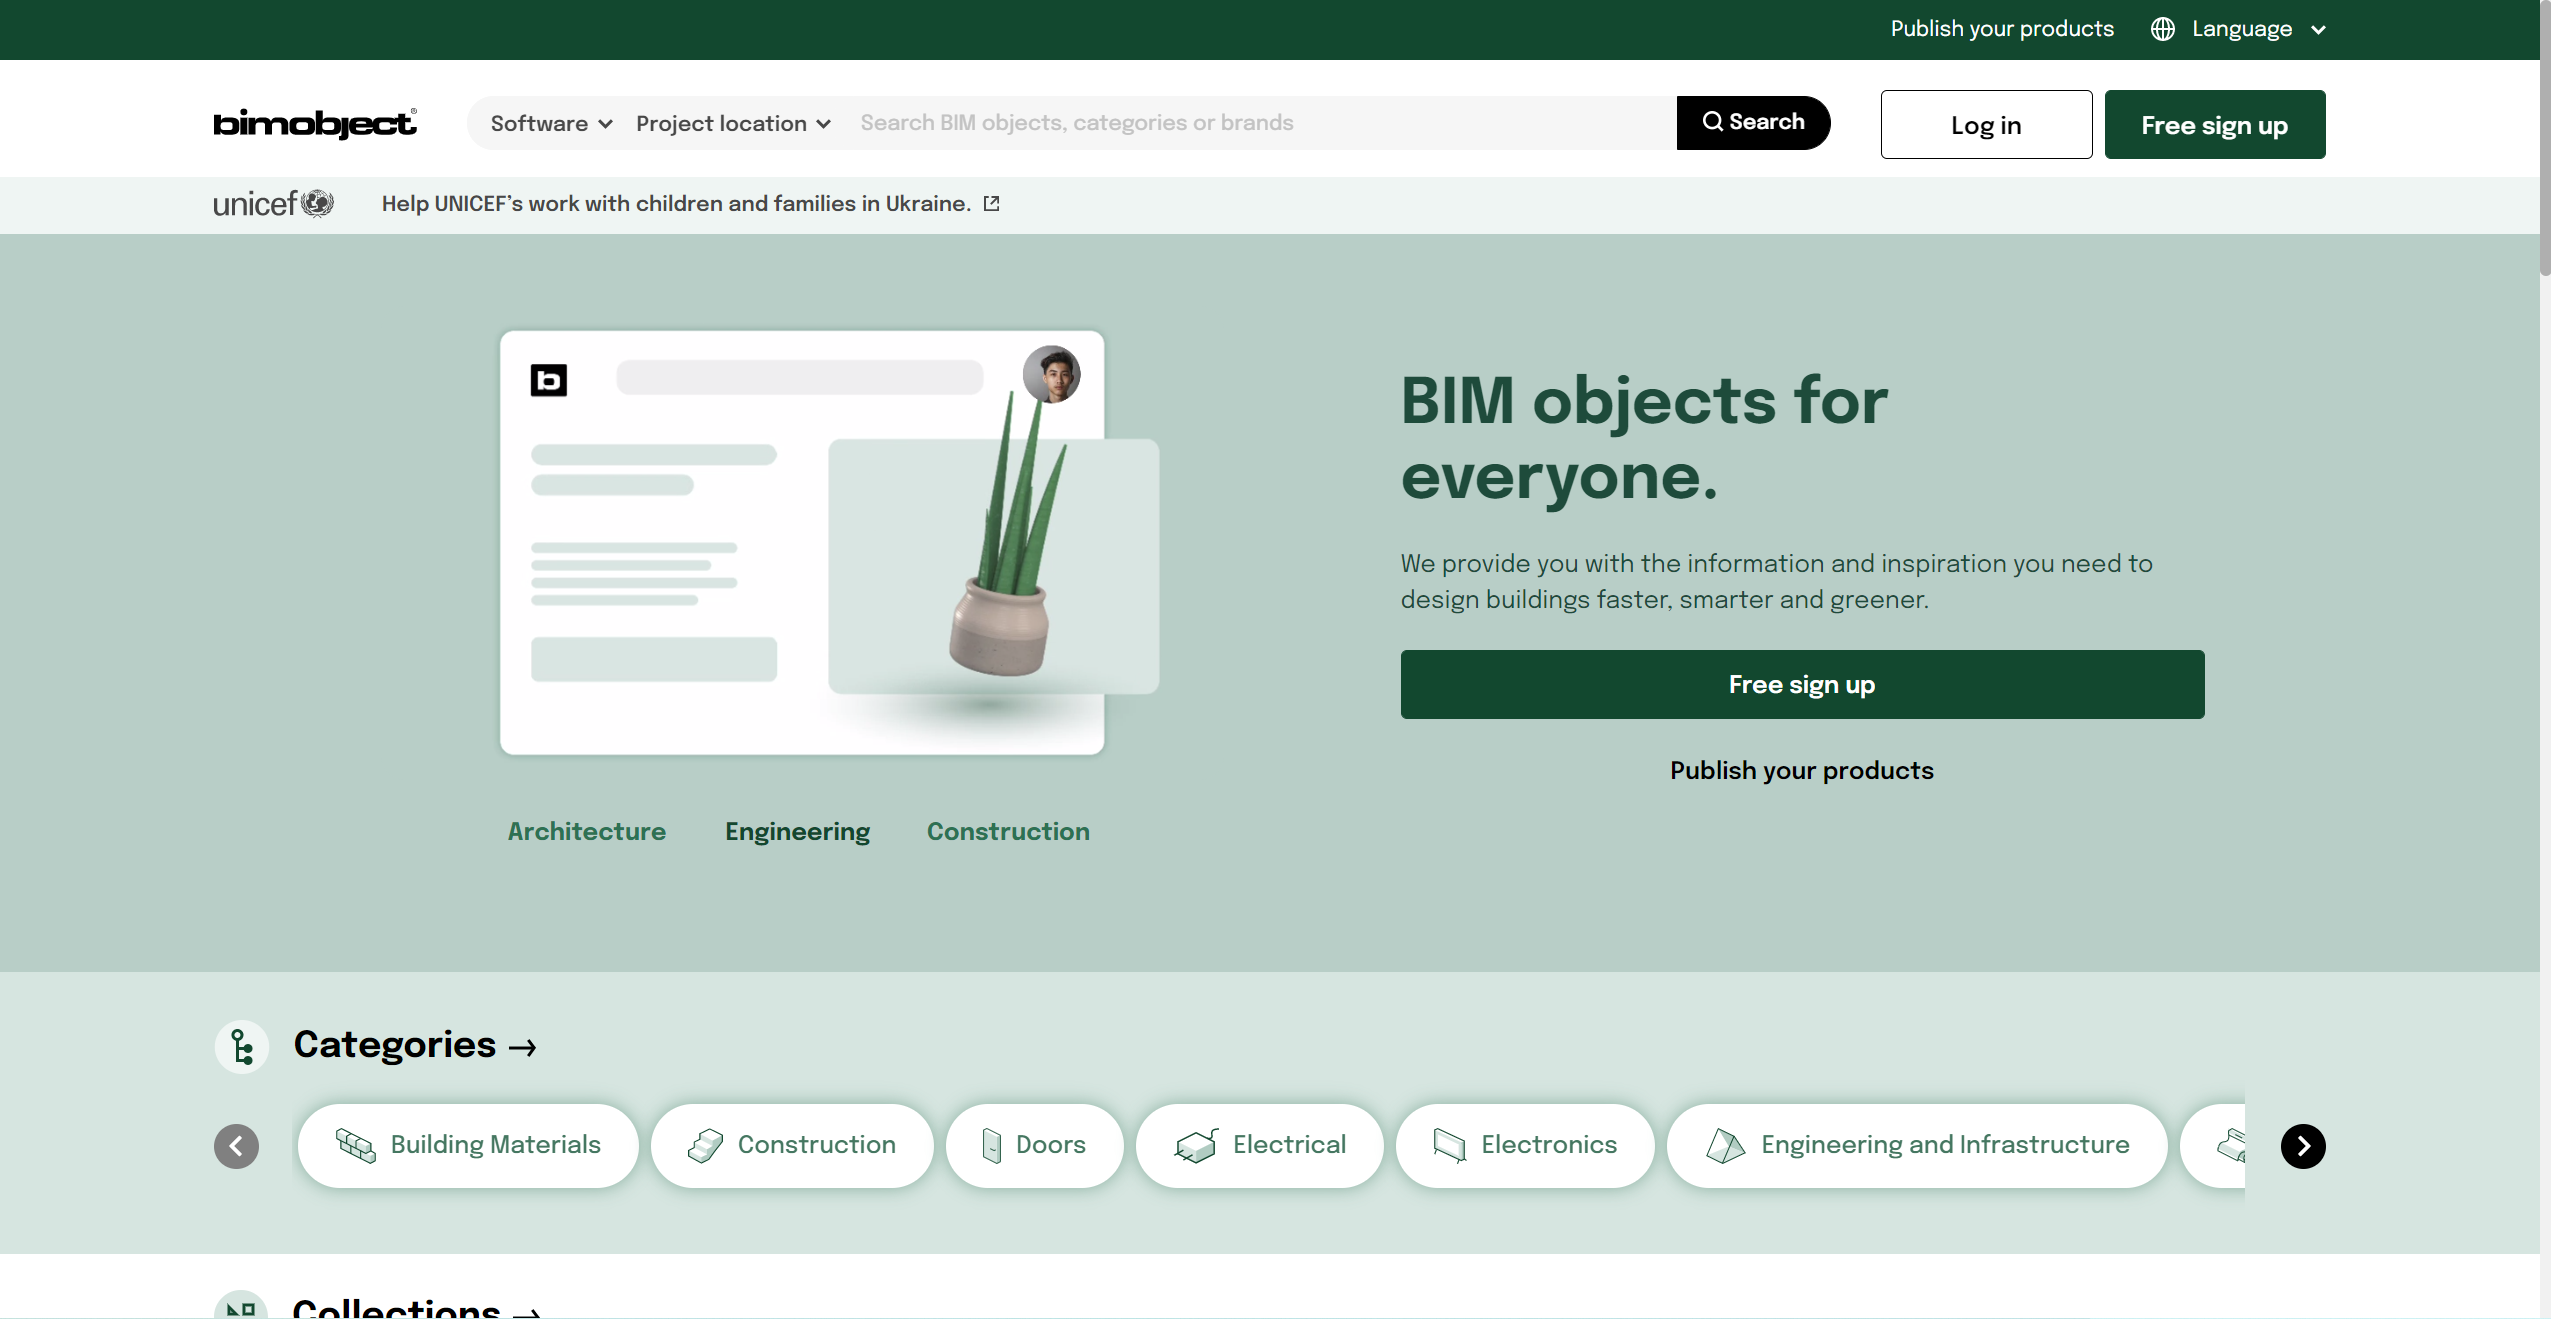
Task: Click the Doors category icon
Action: (x=991, y=1146)
